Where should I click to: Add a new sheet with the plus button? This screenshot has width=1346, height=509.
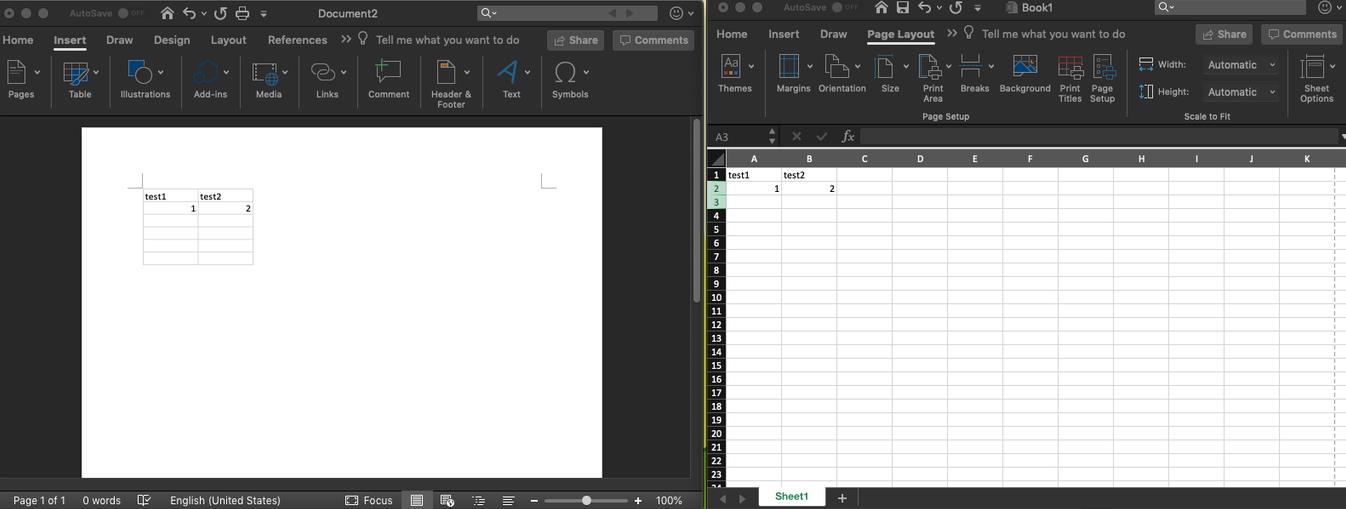[842, 497]
